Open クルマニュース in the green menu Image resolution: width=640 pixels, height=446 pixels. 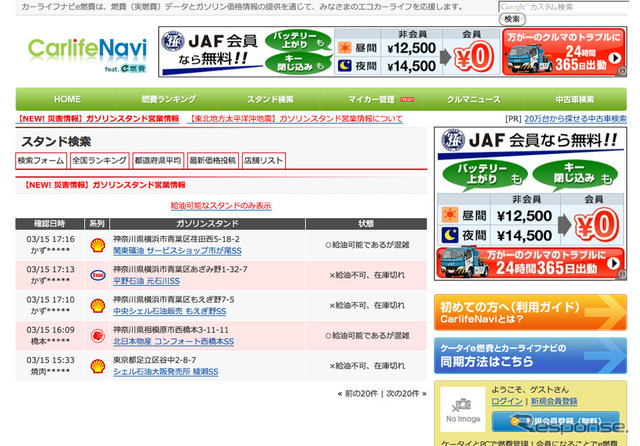point(473,99)
